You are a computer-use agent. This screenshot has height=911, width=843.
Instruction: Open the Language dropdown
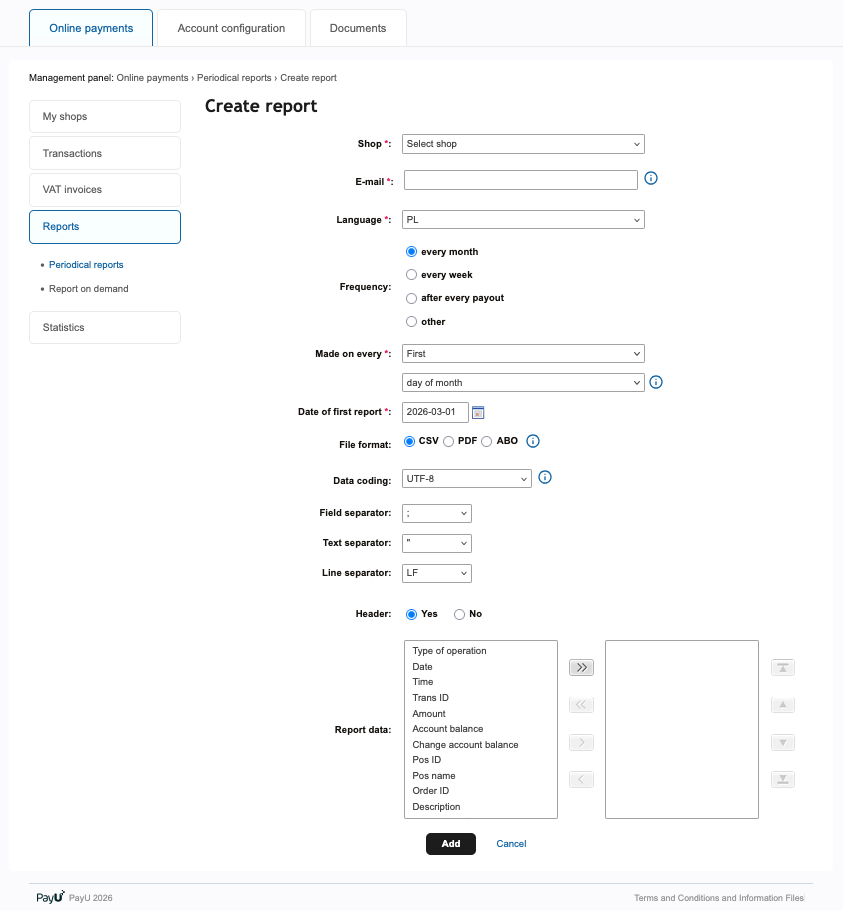523,219
